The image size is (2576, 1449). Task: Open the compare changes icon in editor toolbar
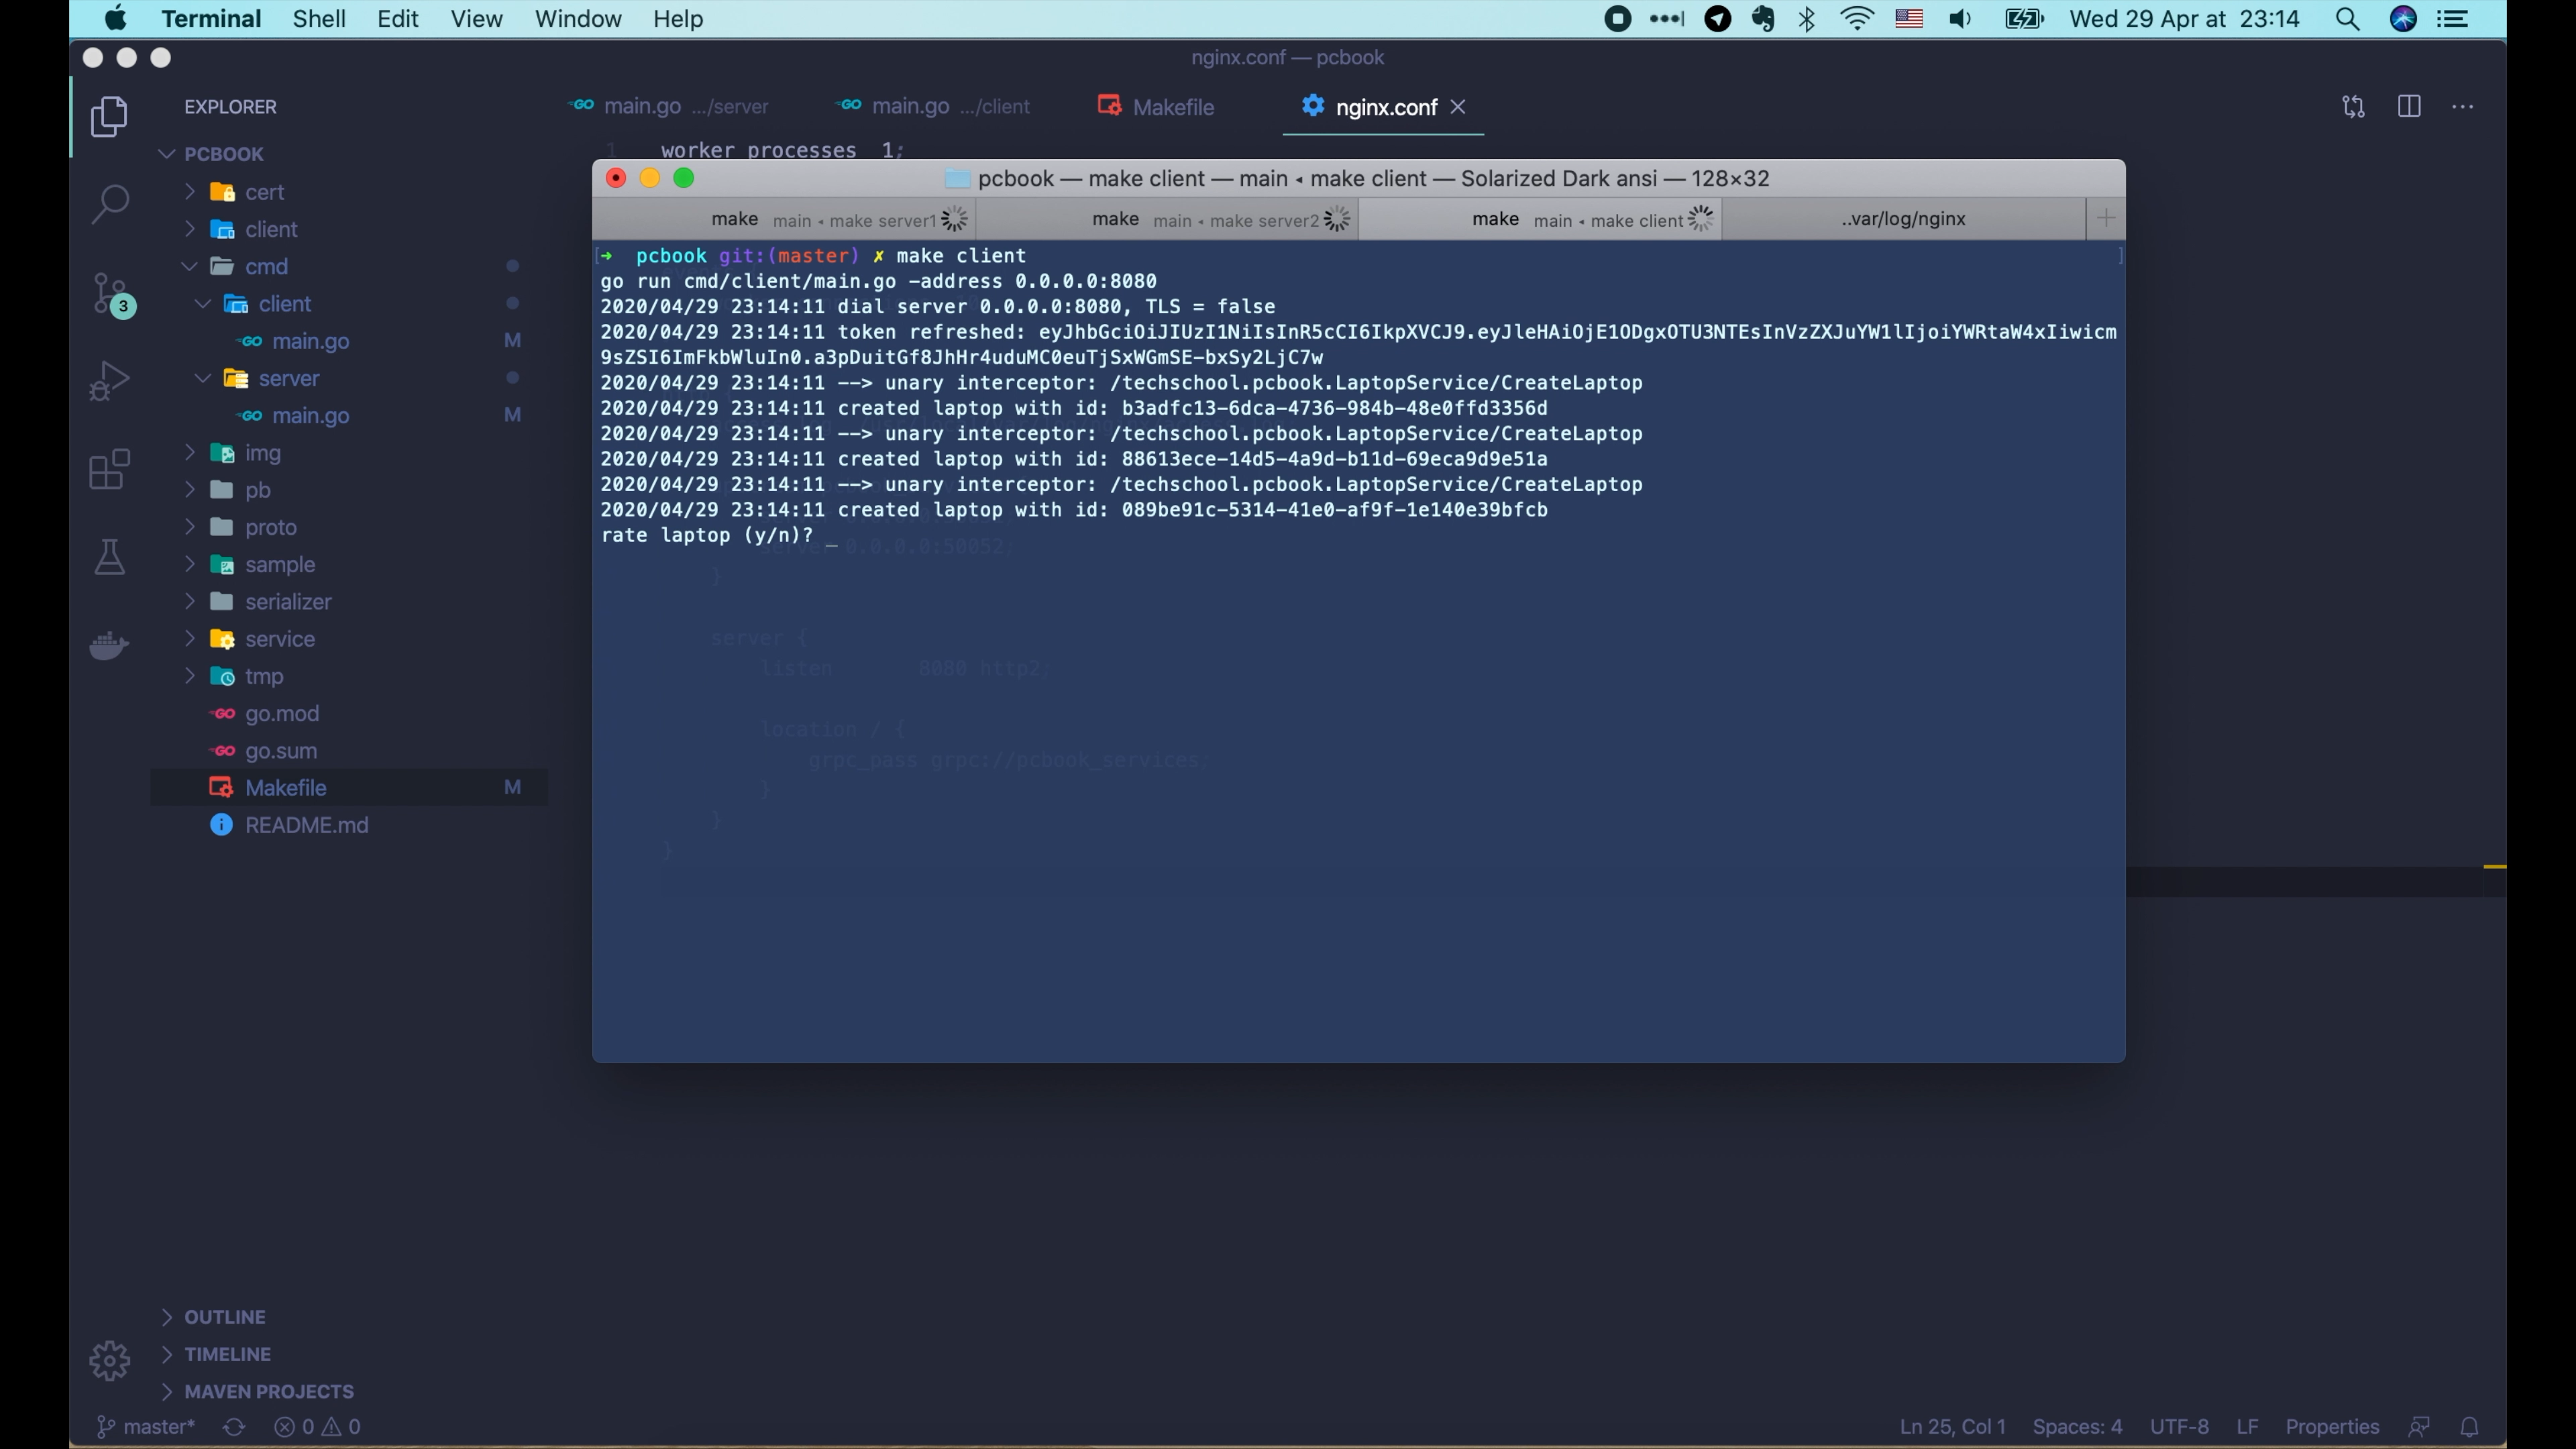[x=2353, y=107]
